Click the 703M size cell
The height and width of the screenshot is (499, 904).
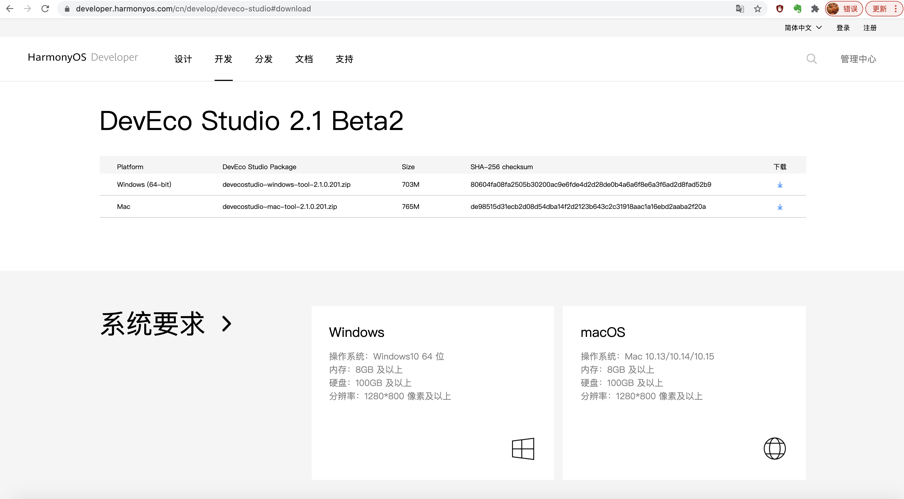pos(410,184)
